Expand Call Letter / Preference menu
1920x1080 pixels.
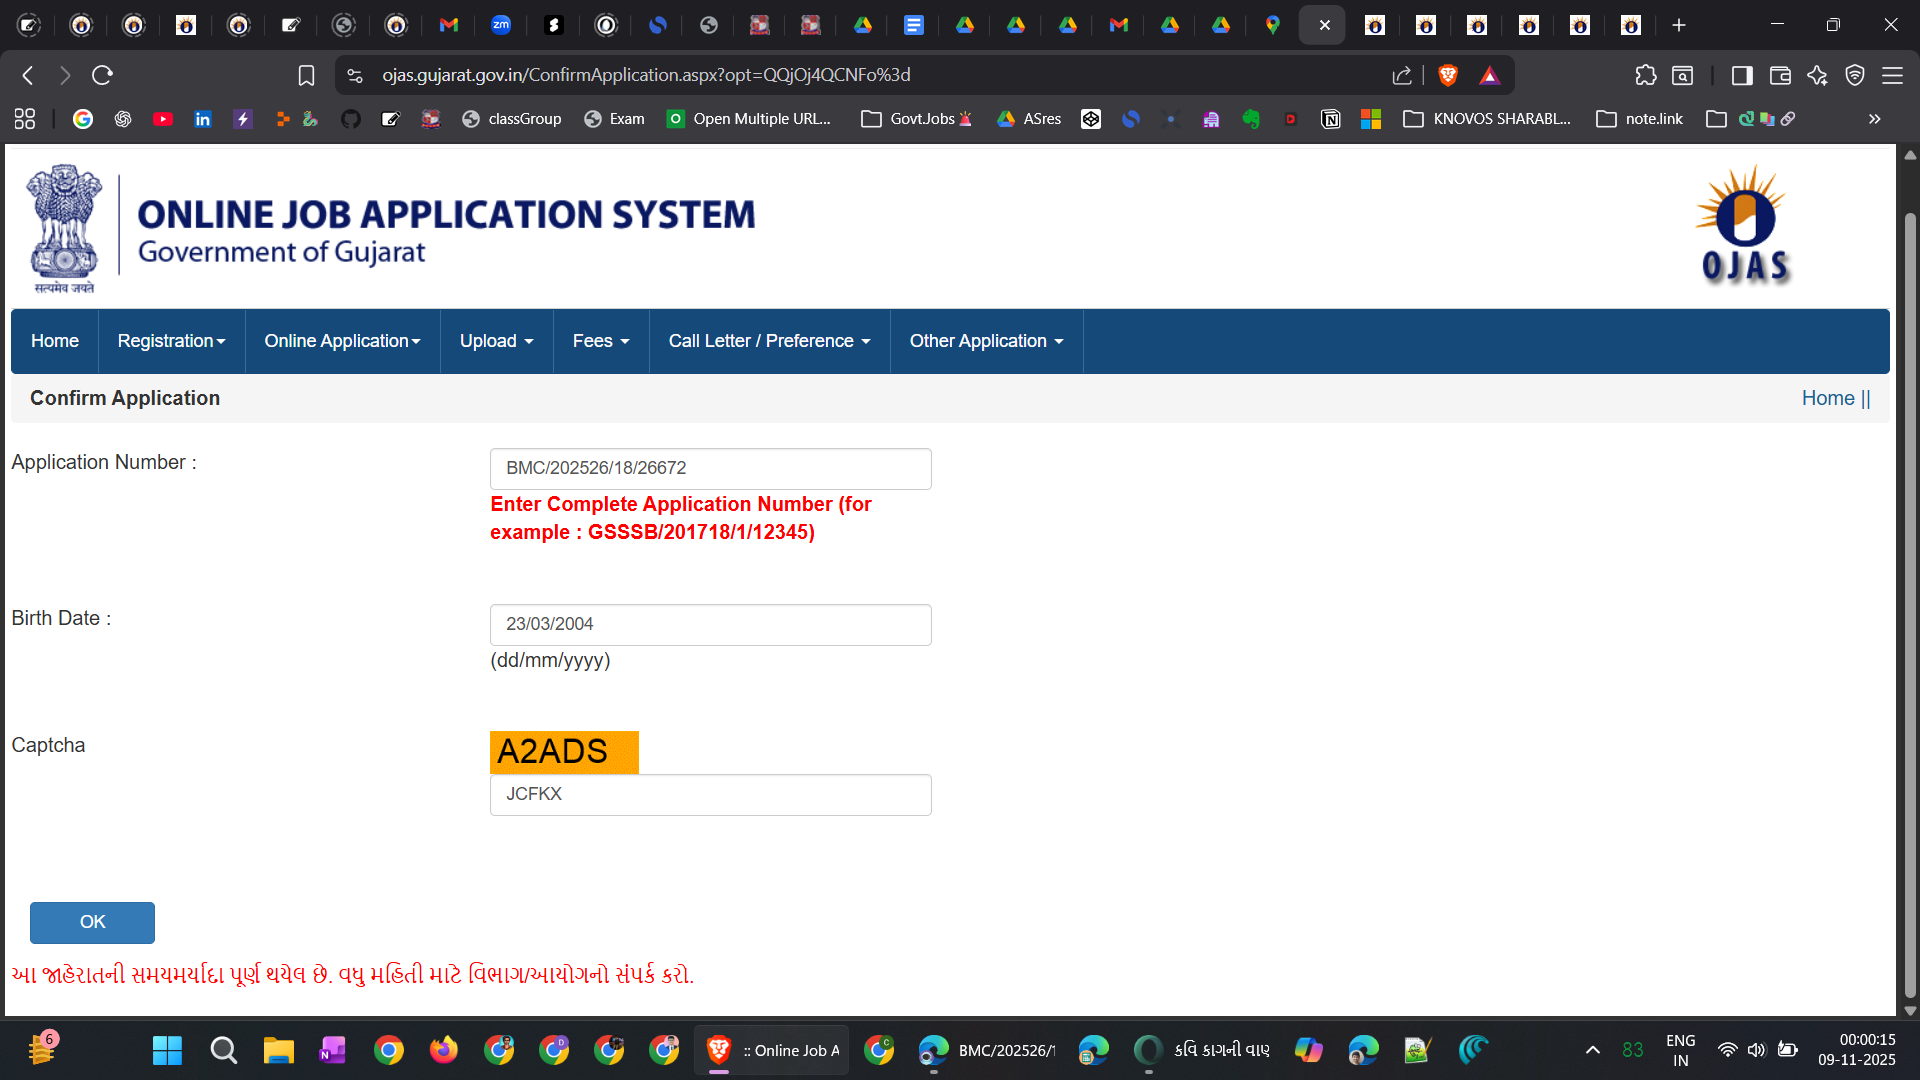769,341
